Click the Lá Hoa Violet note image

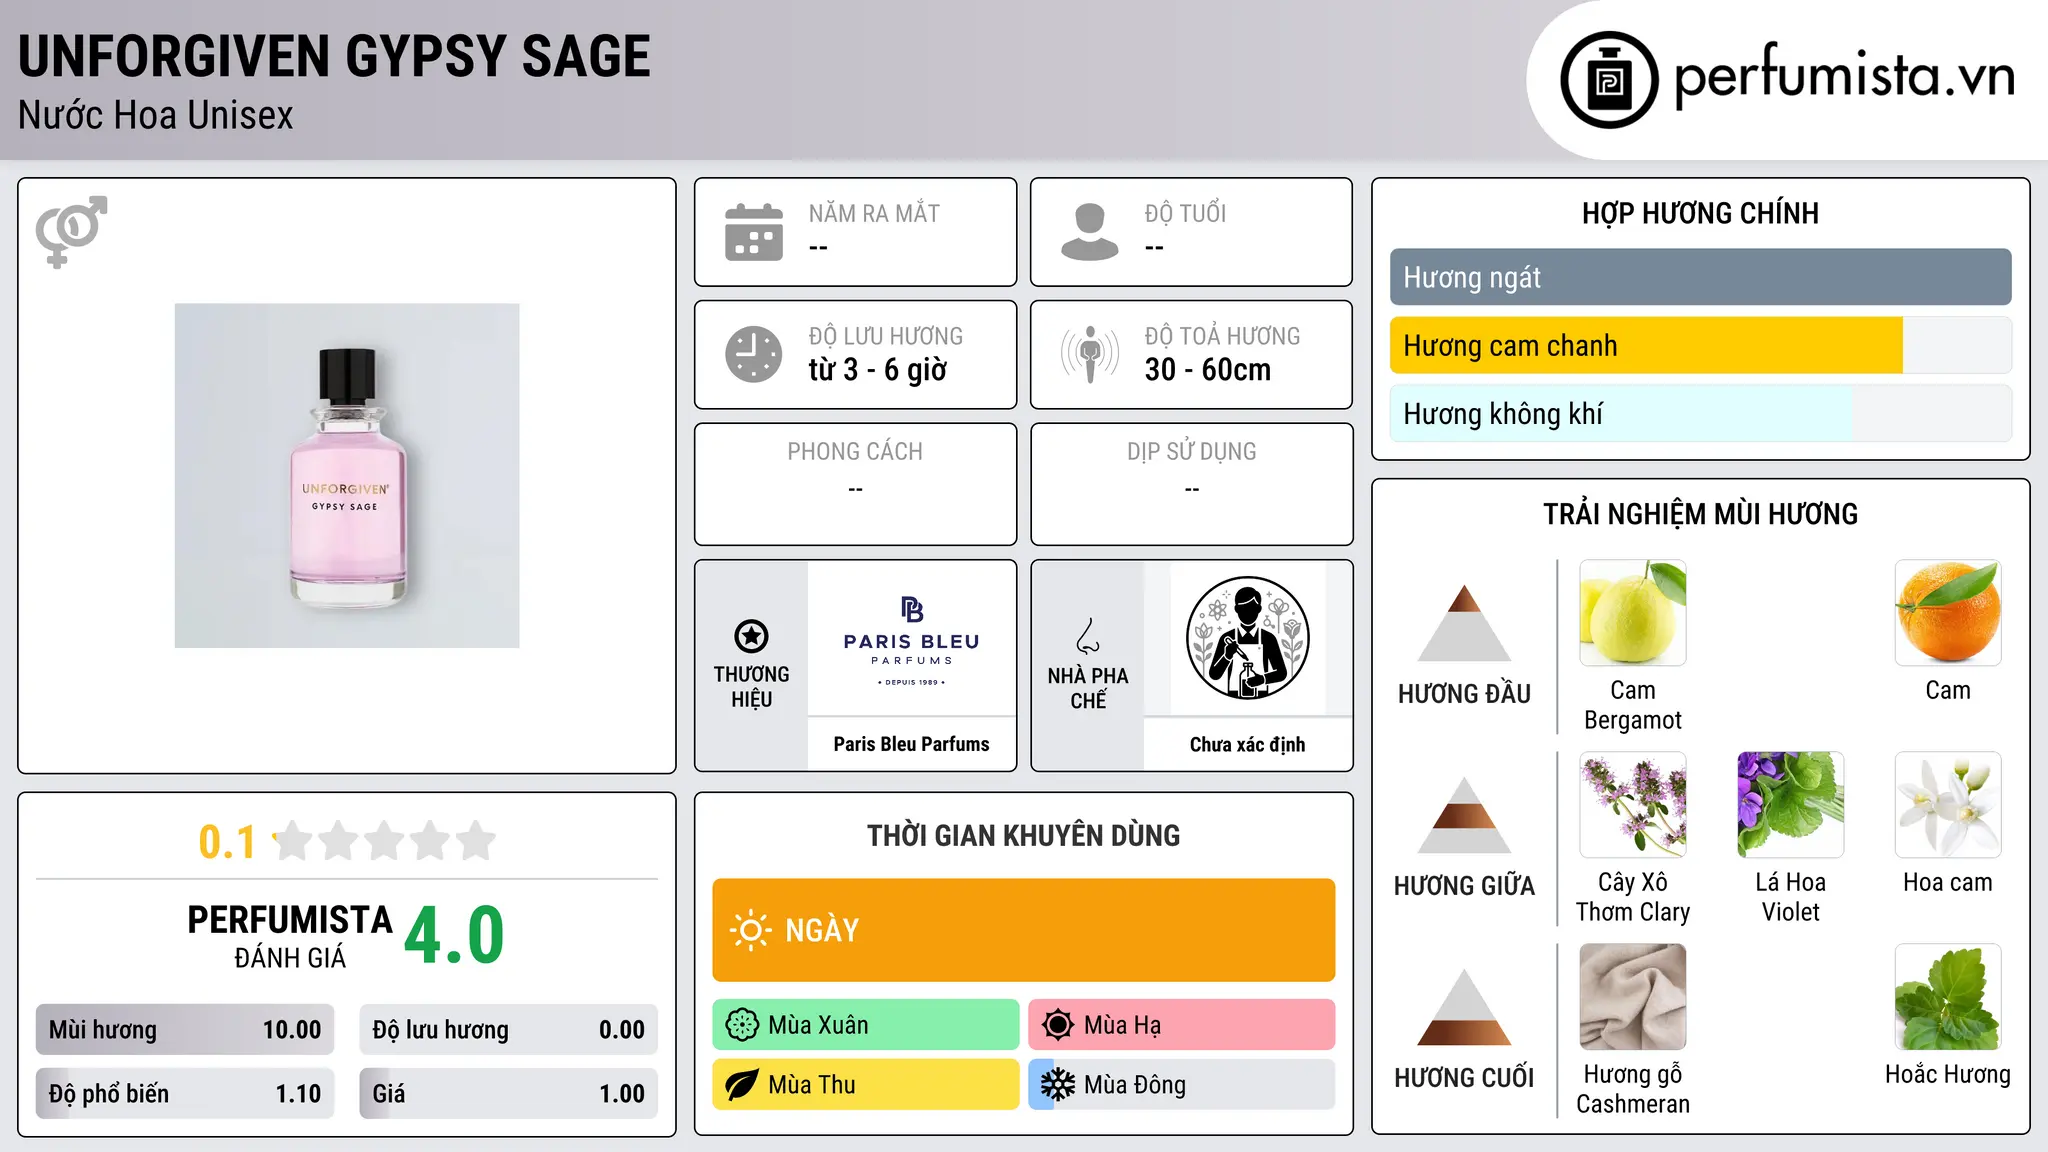tap(1791, 805)
